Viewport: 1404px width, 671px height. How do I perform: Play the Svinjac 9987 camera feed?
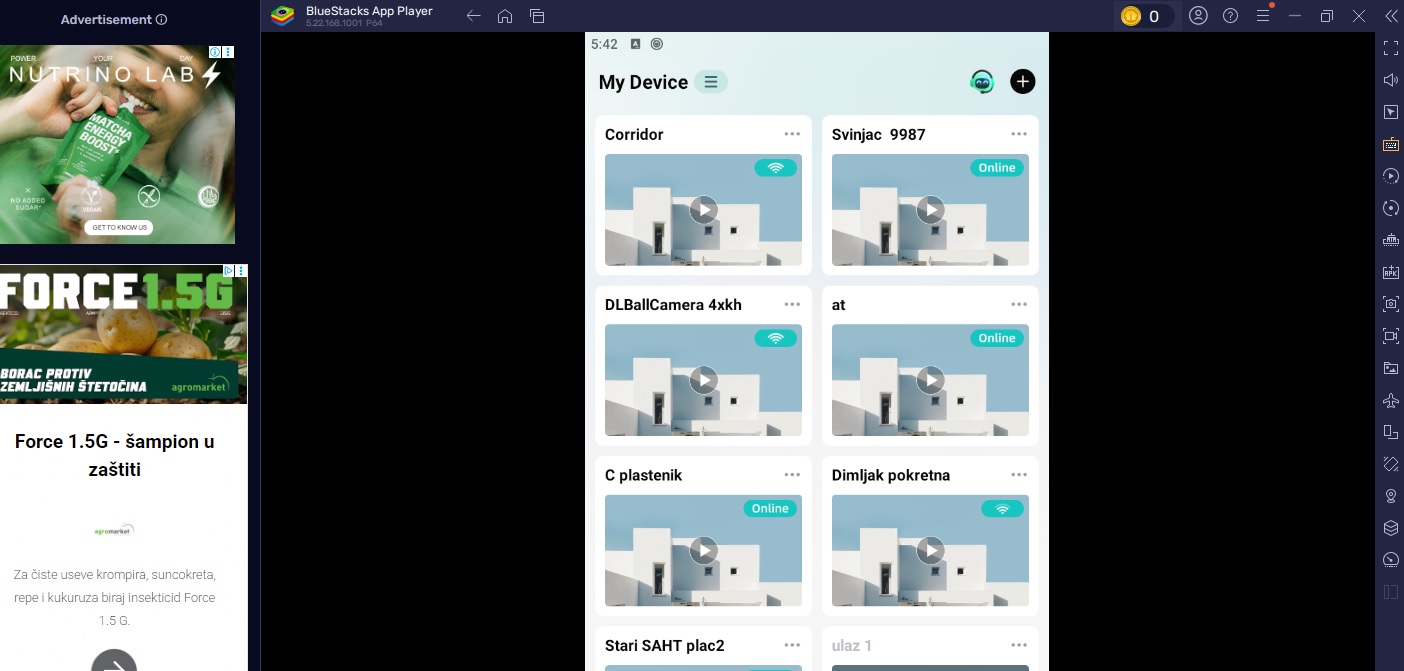click(x=930, y=209)
